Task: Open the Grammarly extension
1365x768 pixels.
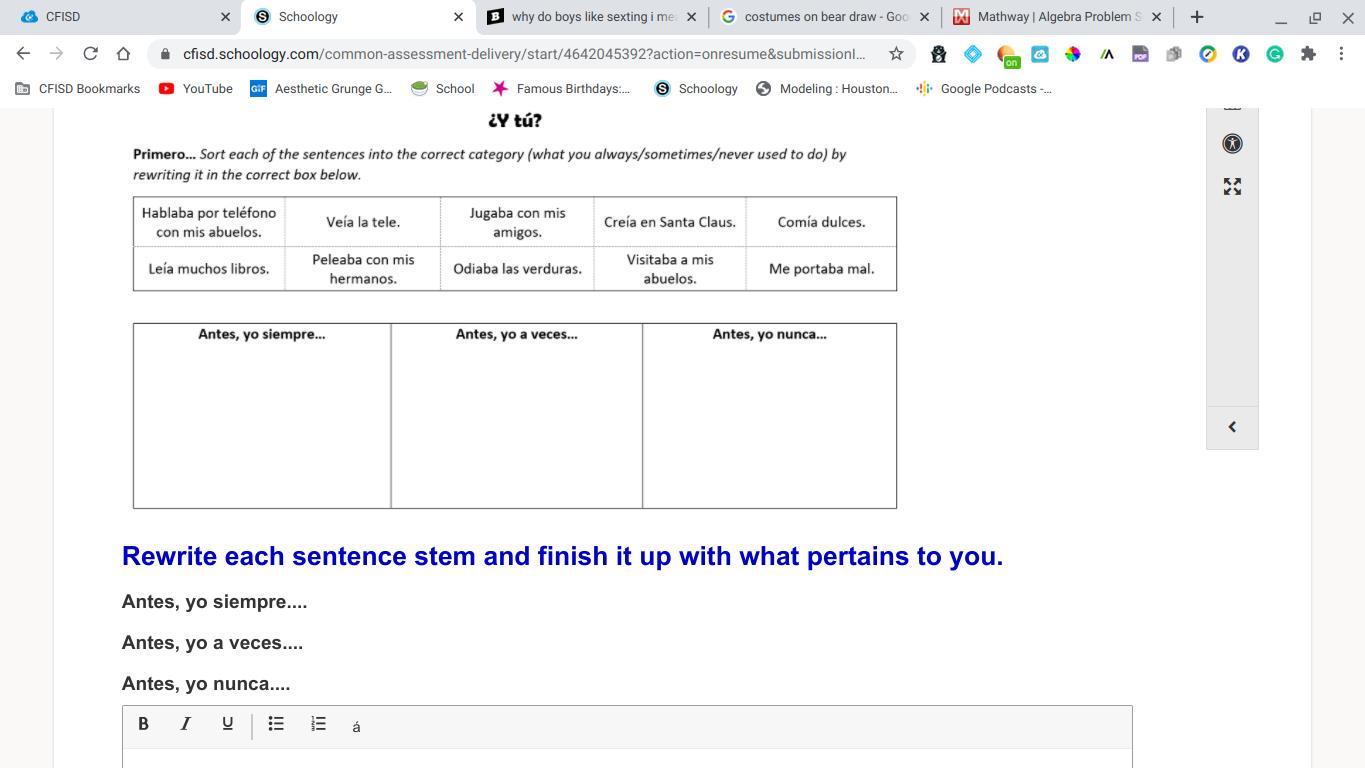Action: [1274, 54]
